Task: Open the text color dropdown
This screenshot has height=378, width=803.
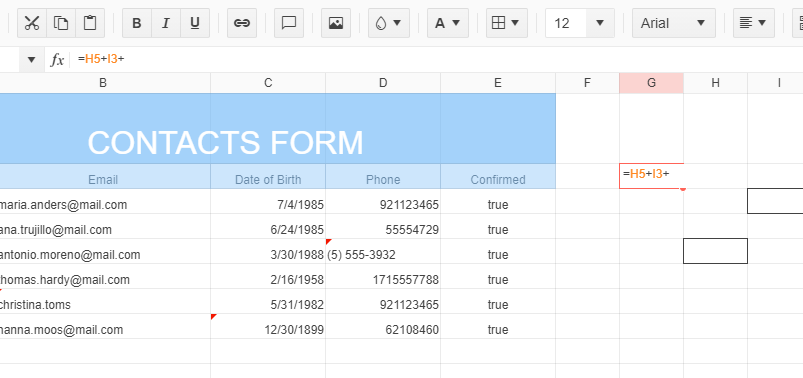Action: [x=448, y=23]
